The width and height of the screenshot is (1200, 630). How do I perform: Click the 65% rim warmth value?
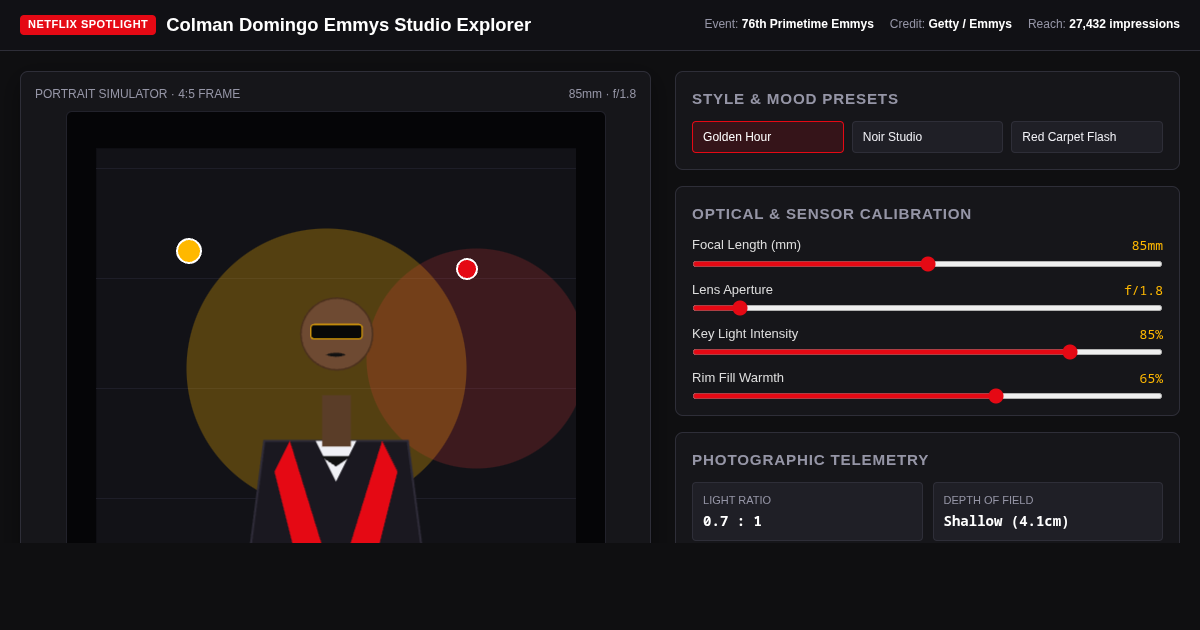(x=1151, y=379)
